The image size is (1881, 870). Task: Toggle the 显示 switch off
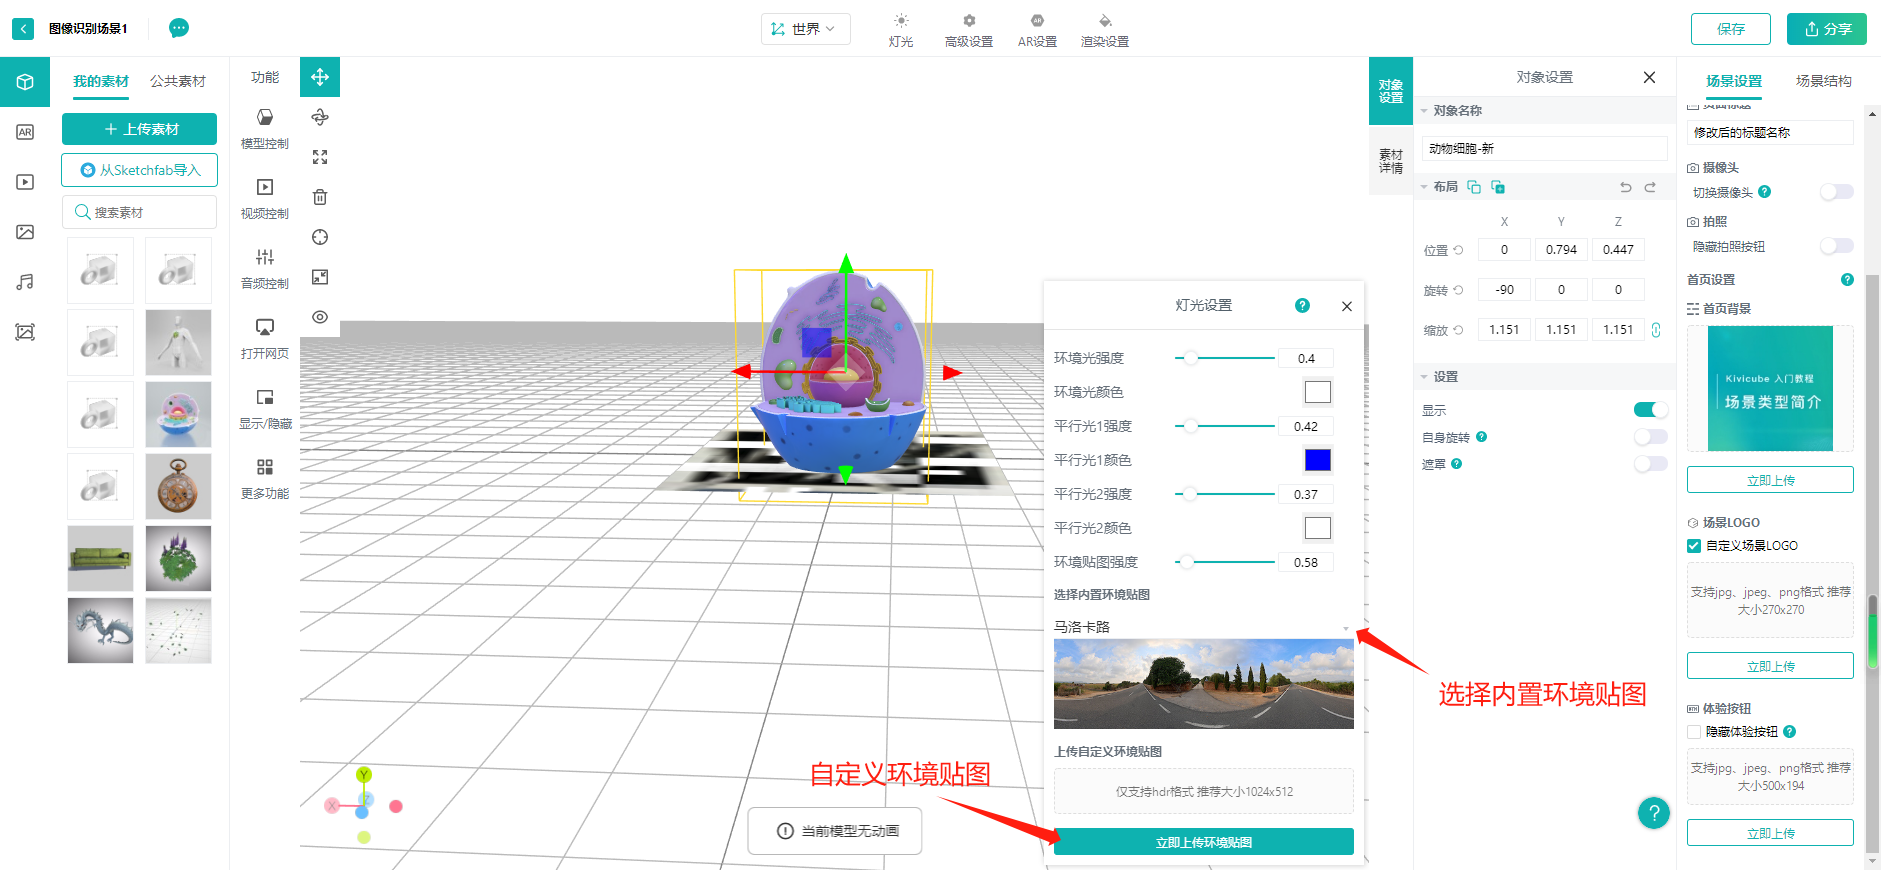pyautogui.click(x=1650, y=409)
